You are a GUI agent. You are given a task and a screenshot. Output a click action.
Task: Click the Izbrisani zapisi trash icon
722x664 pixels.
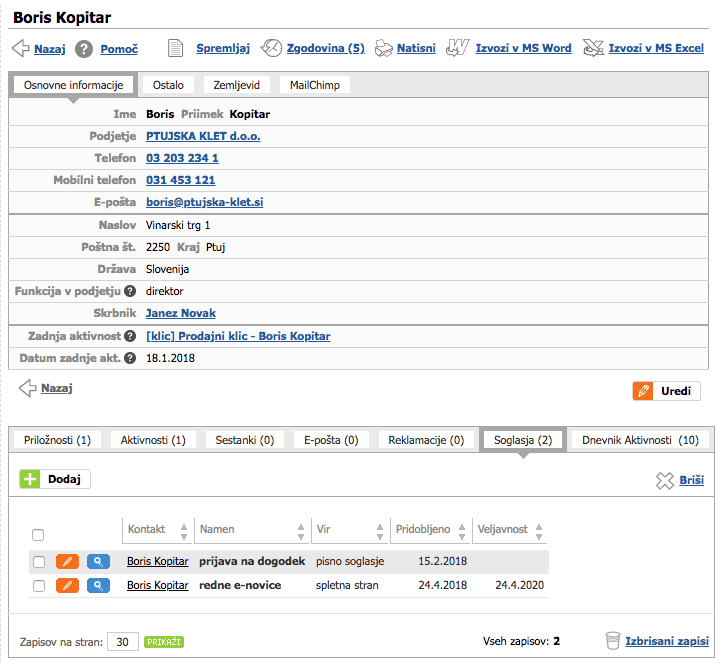click(612, 641)
